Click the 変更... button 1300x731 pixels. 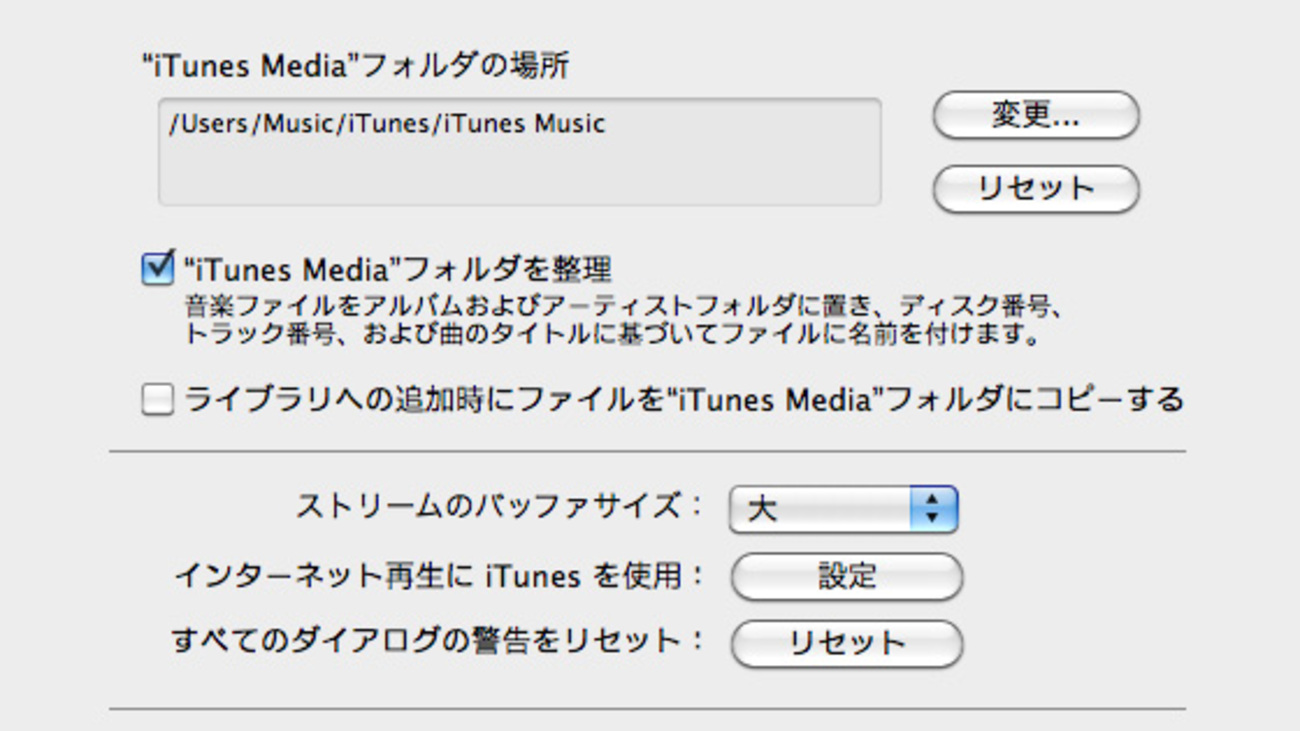coord(1036,115)
